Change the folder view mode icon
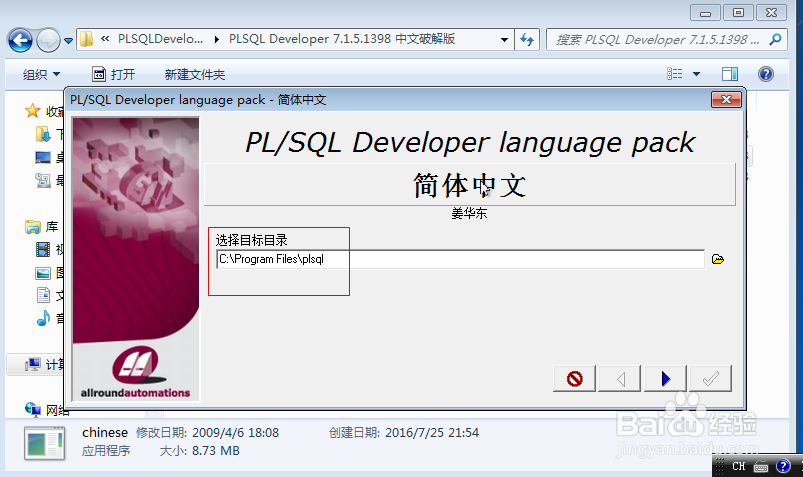The height and width of the screenshot is (477, 803). click(674, 74)
